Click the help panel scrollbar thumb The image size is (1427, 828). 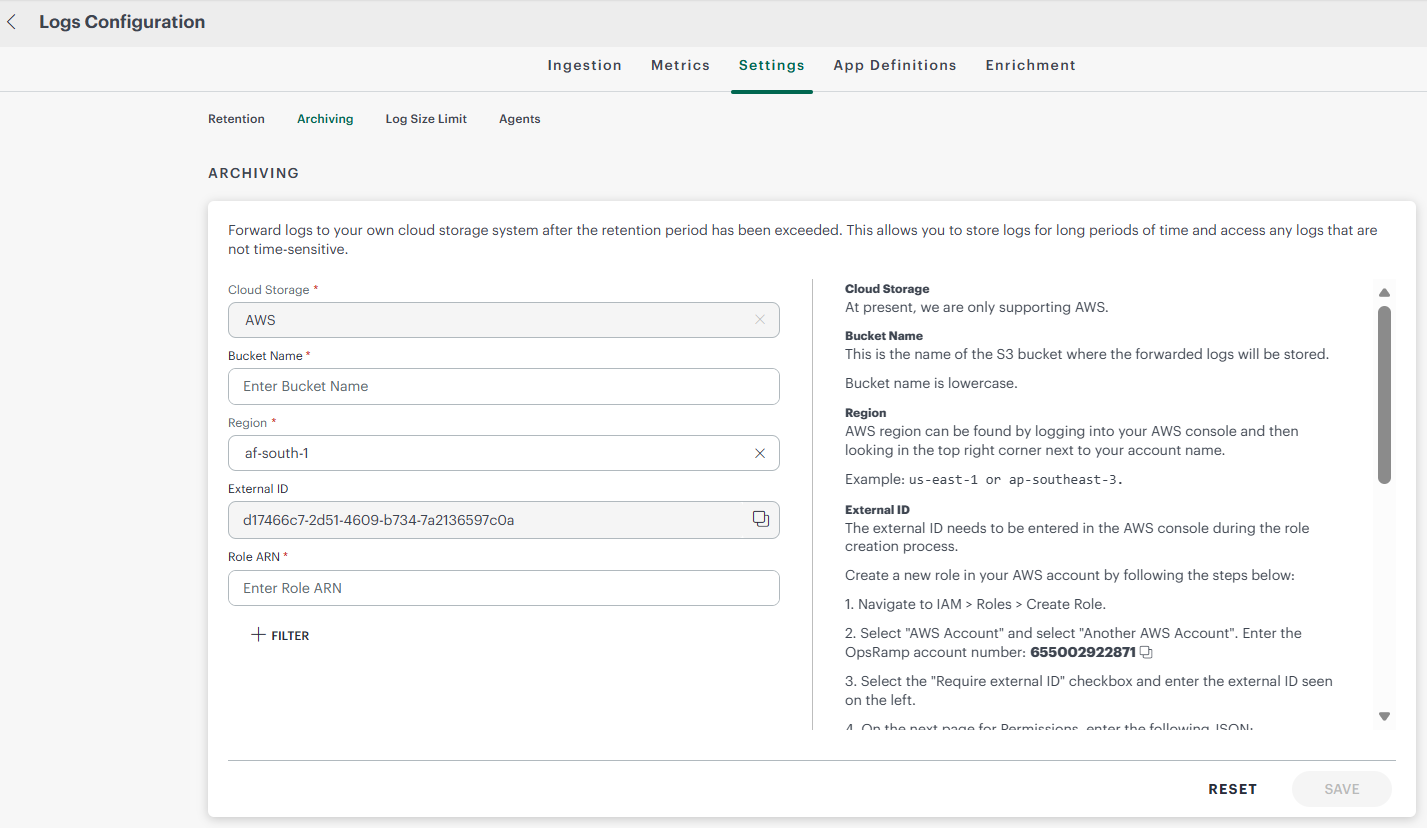[x=1384, y=395]
